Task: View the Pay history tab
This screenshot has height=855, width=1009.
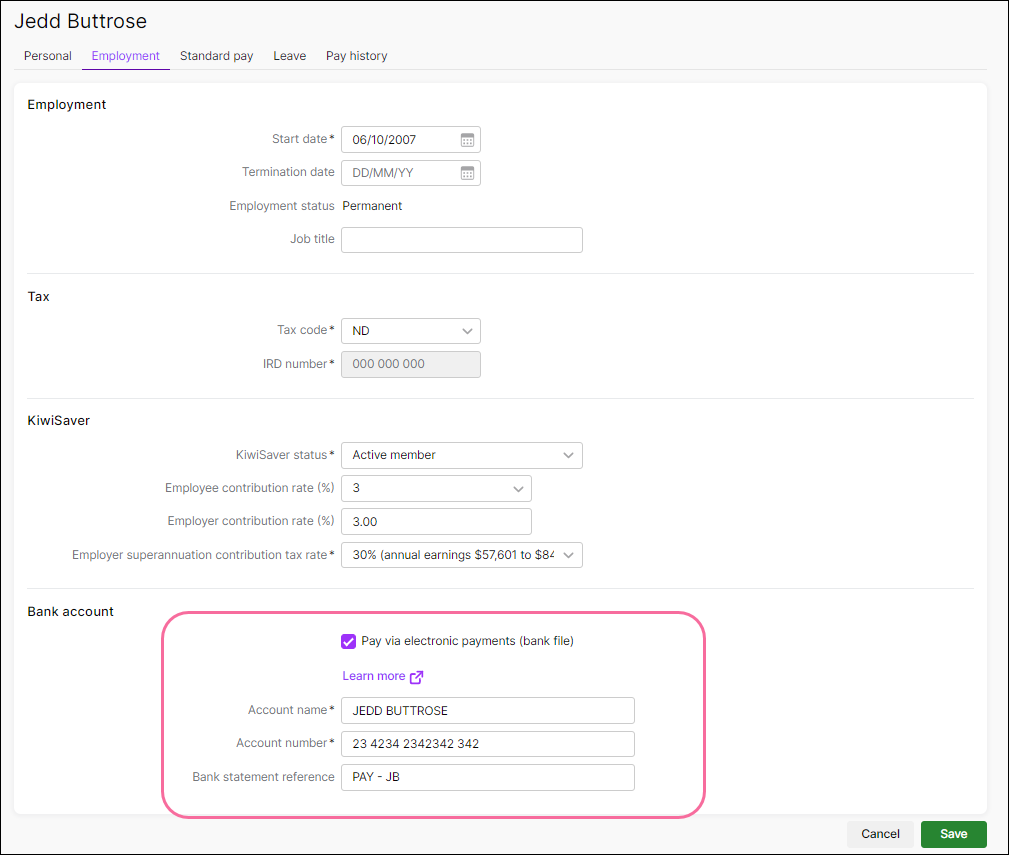Action: click(356, 56)
